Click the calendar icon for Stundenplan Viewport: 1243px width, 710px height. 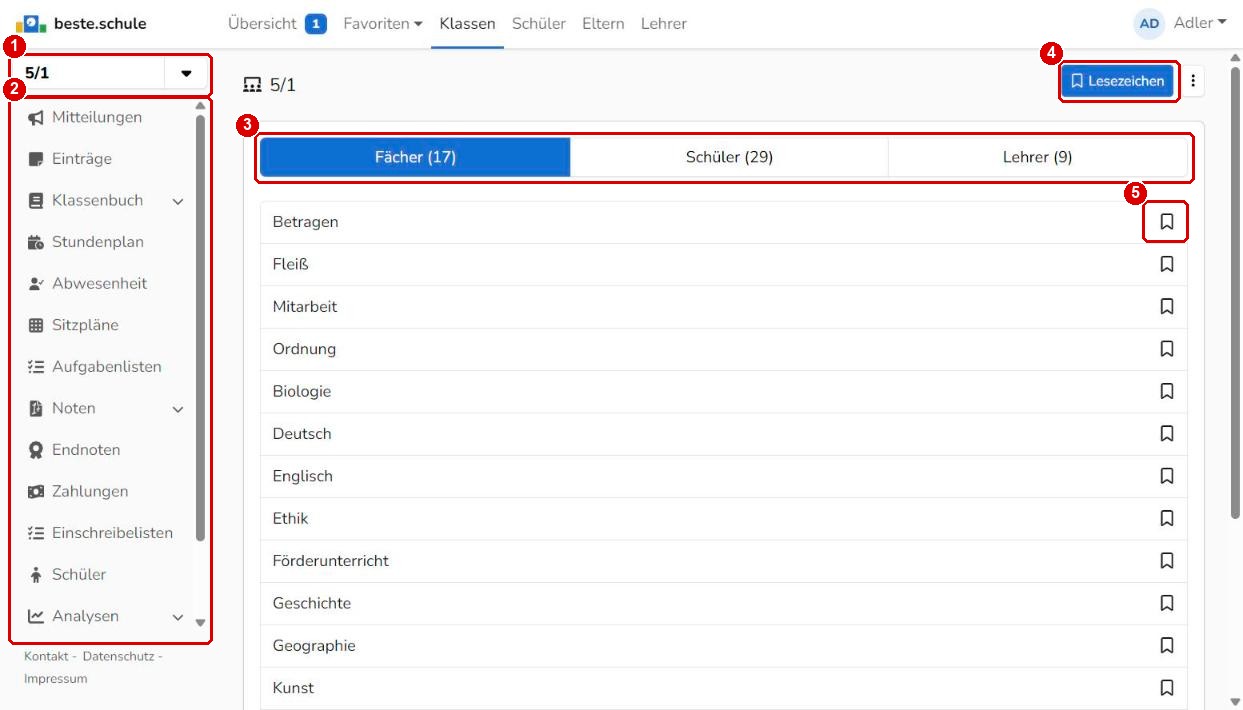[x=36, y=242]
